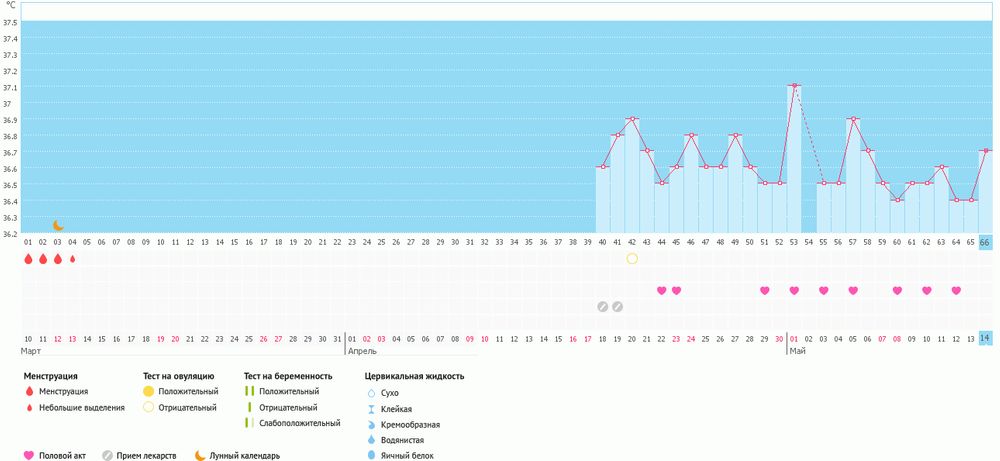Viewport: 1000px width, 461px height.
Task: Select the 37.1 peak temperature point on day 53
Action: tap(794, 86)
